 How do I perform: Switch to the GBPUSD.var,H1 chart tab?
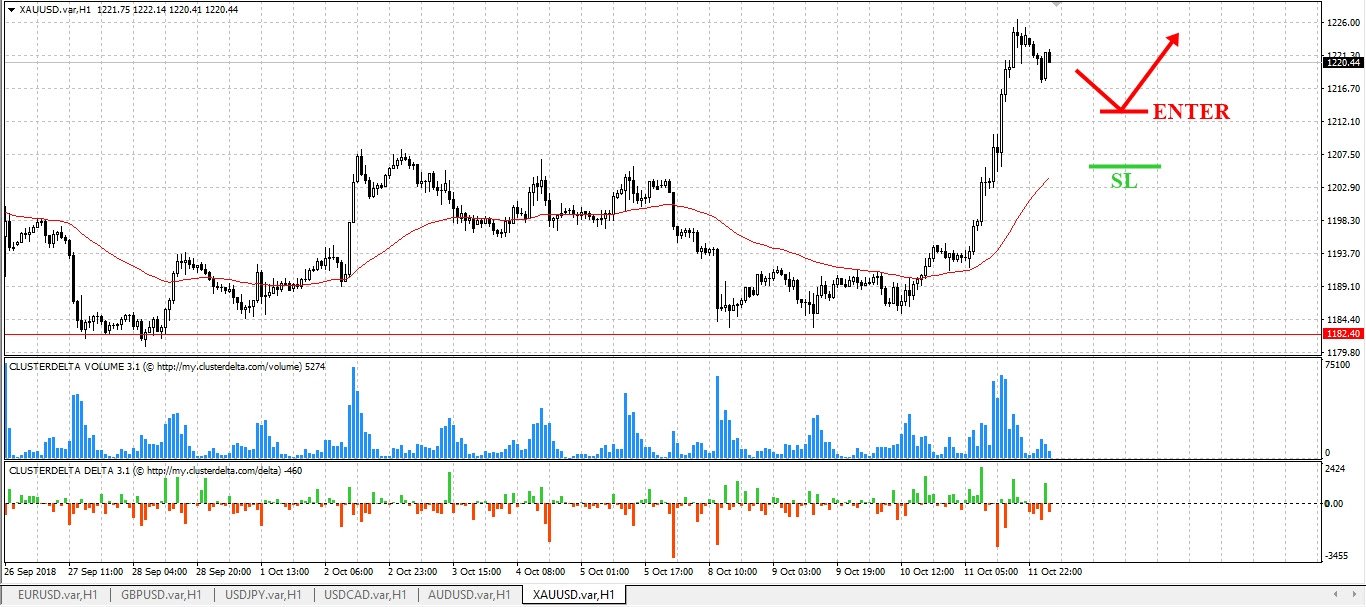159,595
